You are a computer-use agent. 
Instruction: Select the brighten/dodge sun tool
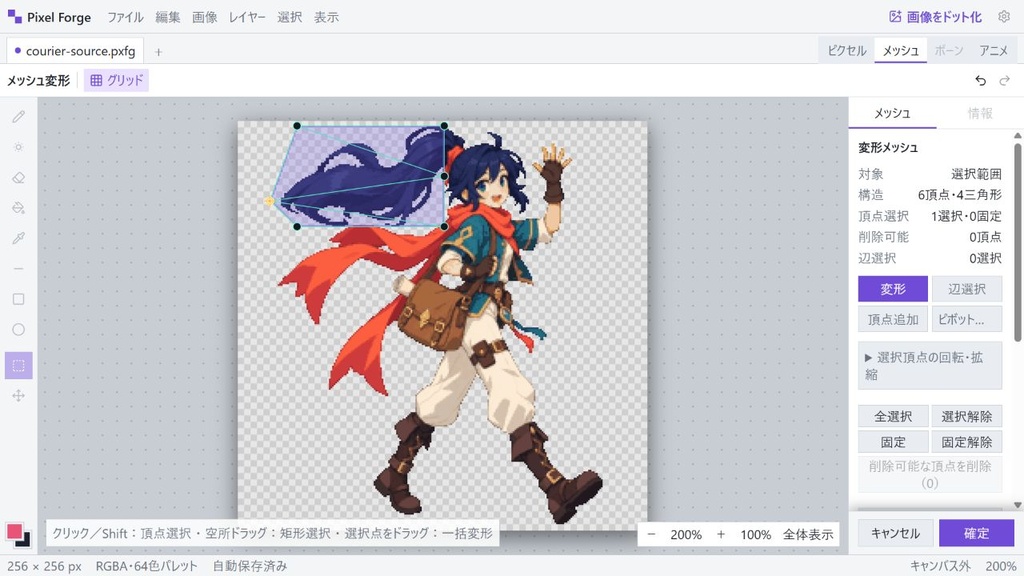18,147
